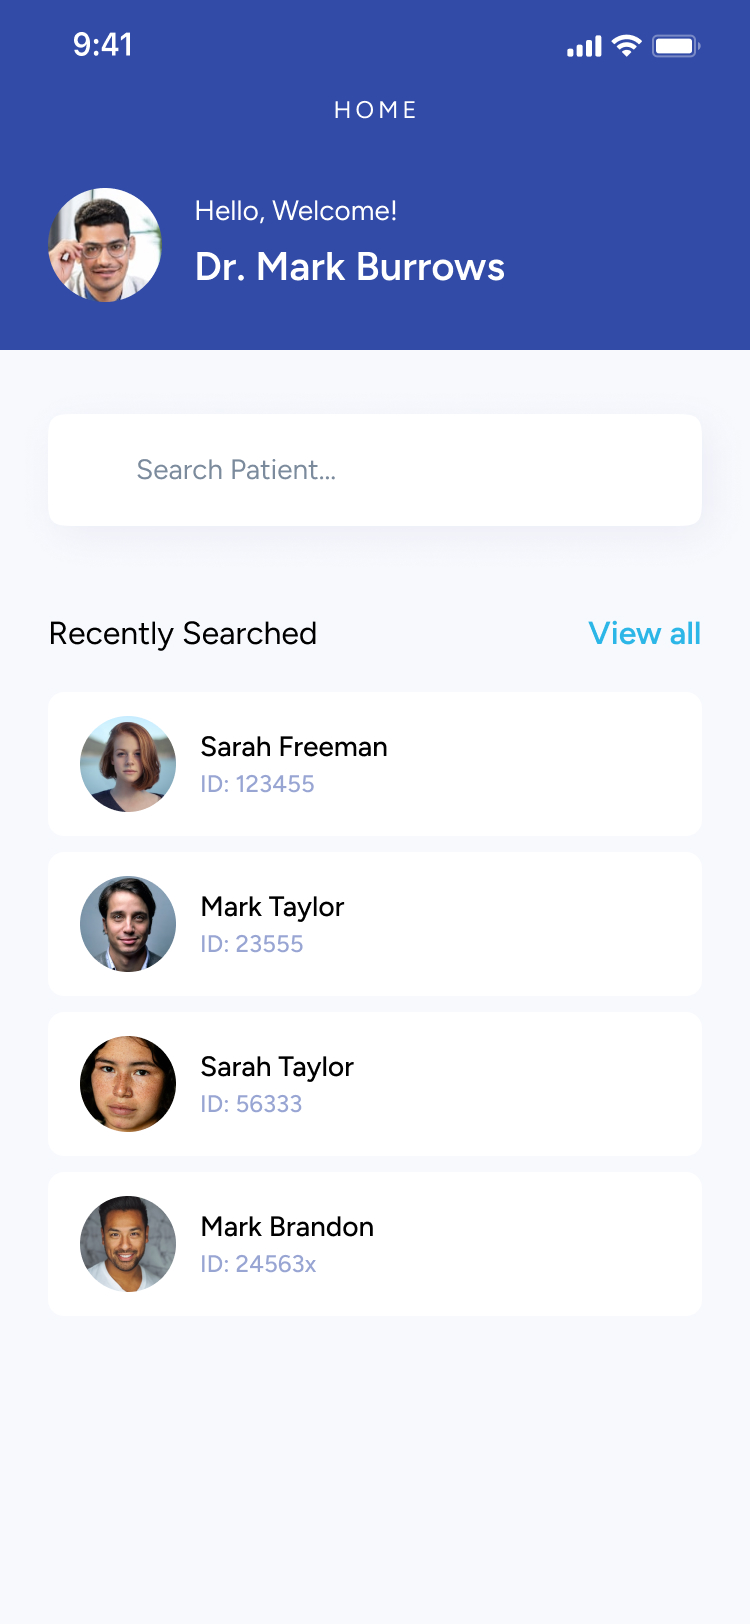Select the Sarah Freeman patient name
The image size is (750, 1624).
(294, 747)
